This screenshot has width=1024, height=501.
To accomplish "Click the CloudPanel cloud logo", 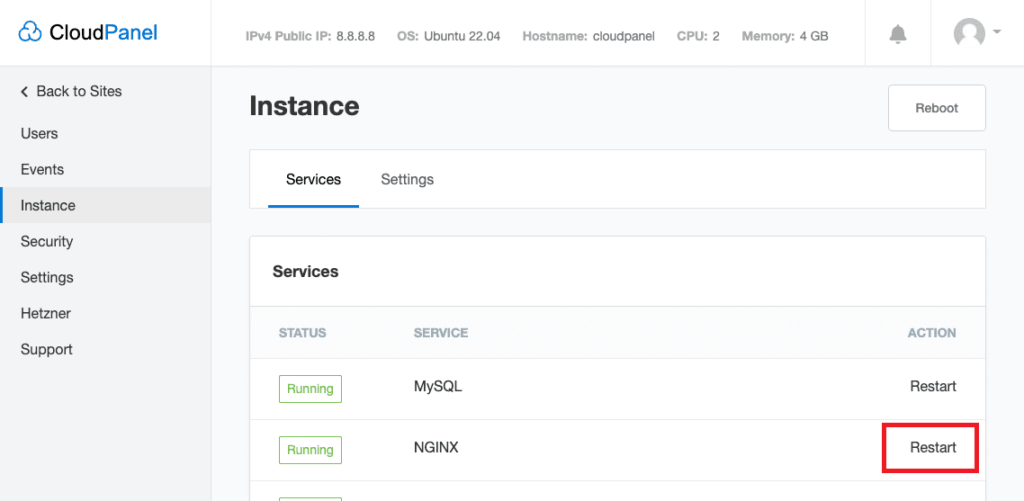I will [x=31, y=33].
